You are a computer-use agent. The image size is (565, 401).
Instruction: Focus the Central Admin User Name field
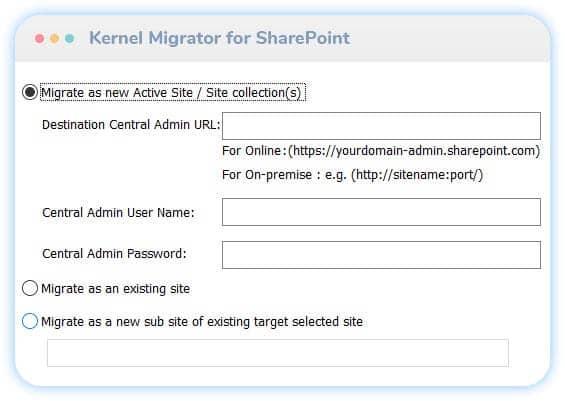click(381, 212)
